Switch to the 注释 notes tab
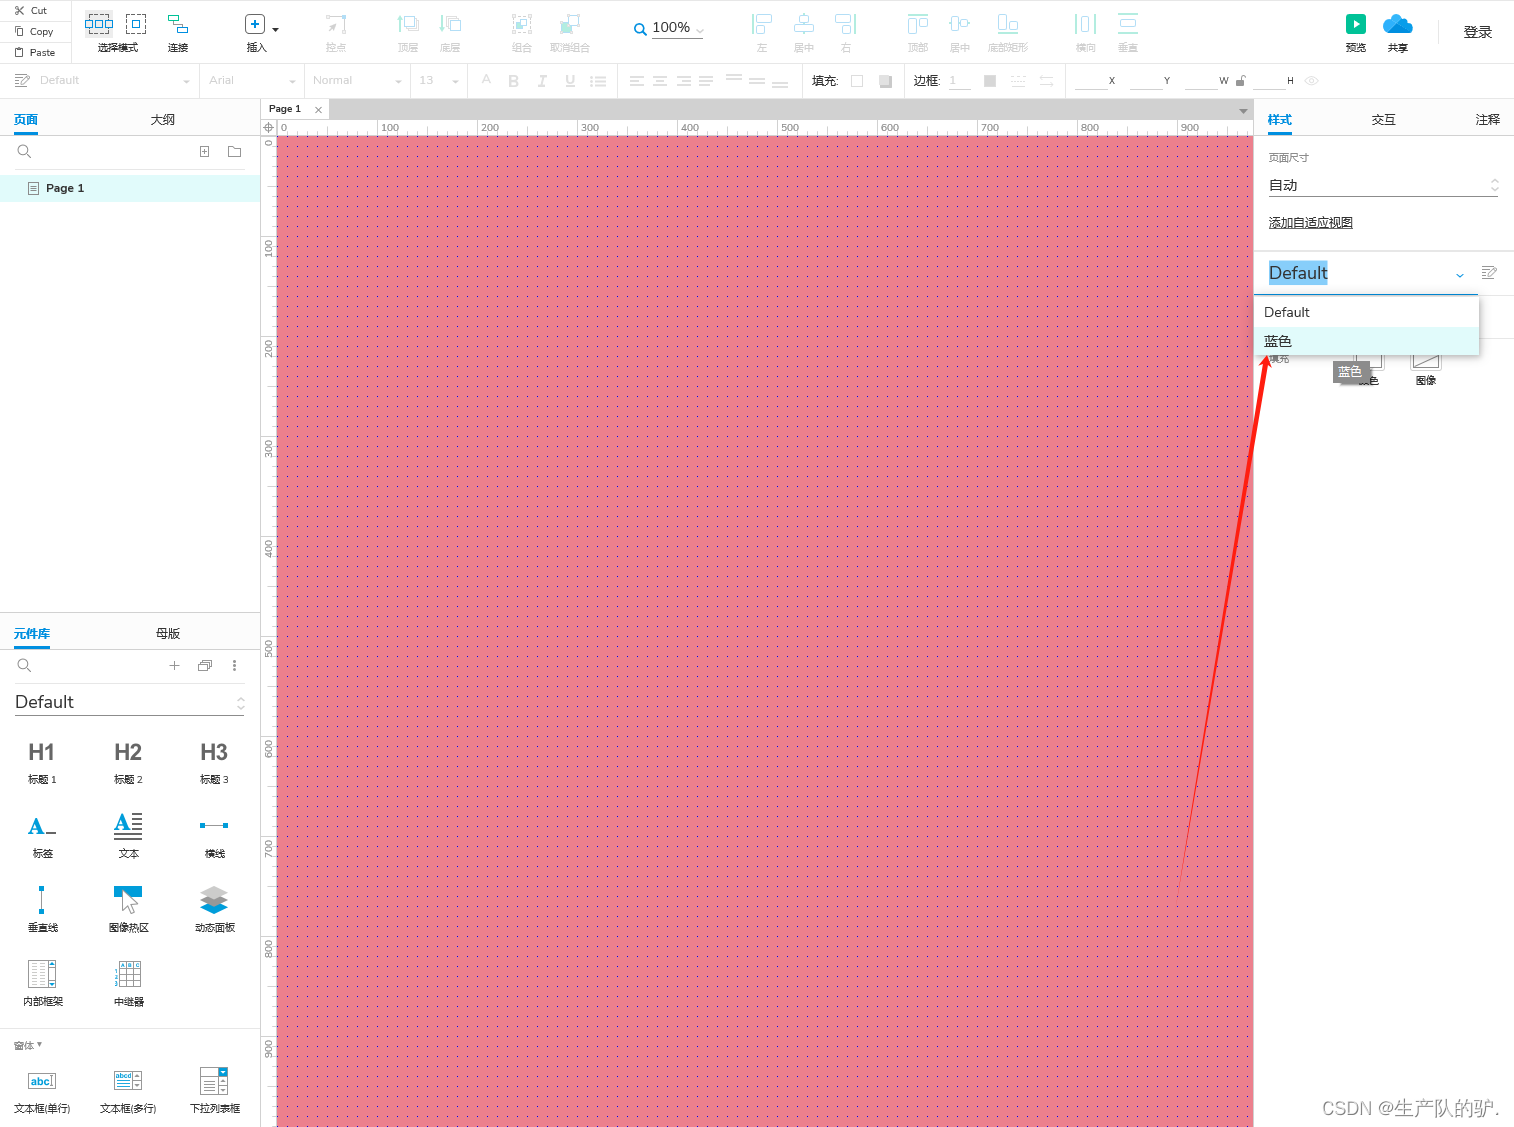 (x=1488, y=120)
